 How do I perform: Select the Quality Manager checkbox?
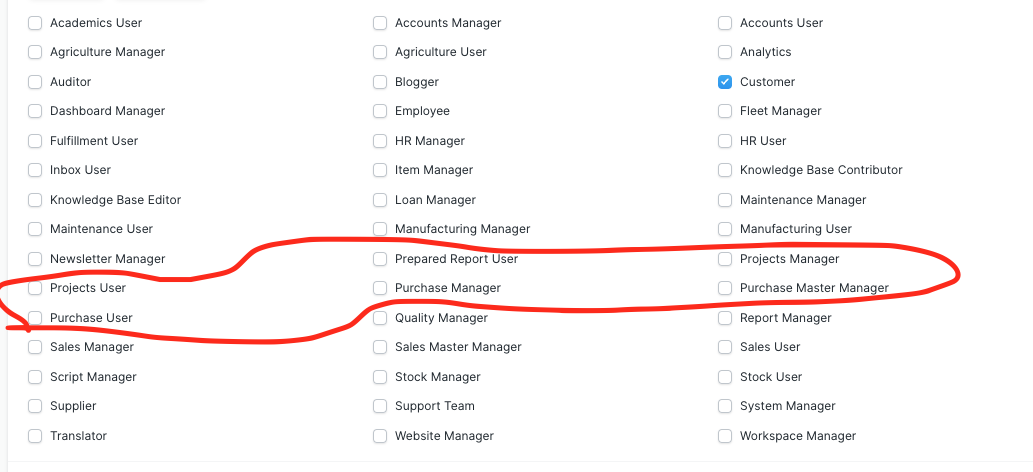(x=379, y=318)
